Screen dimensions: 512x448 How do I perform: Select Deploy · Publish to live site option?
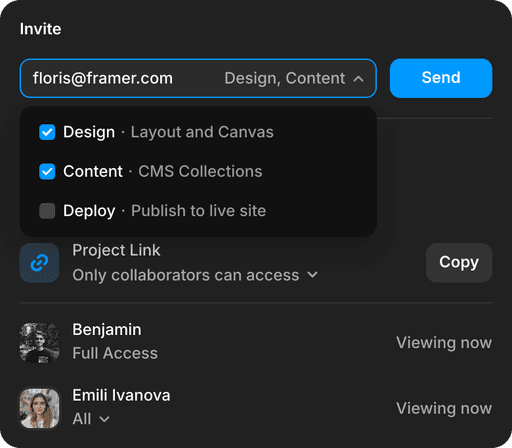pyautogui.click(x=198, y=211)
